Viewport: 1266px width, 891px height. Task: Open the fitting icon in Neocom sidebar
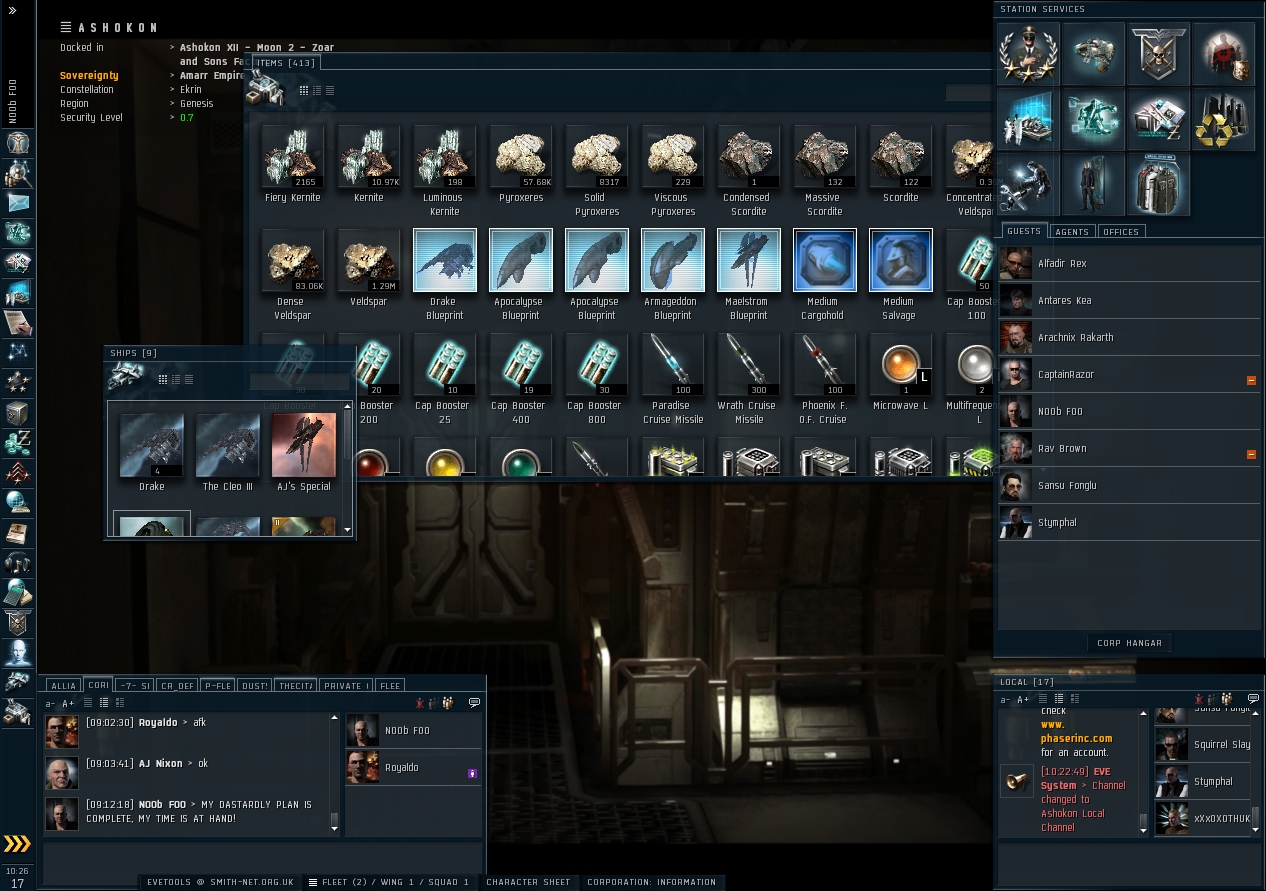pyautogui.click(x=17, y=233)
